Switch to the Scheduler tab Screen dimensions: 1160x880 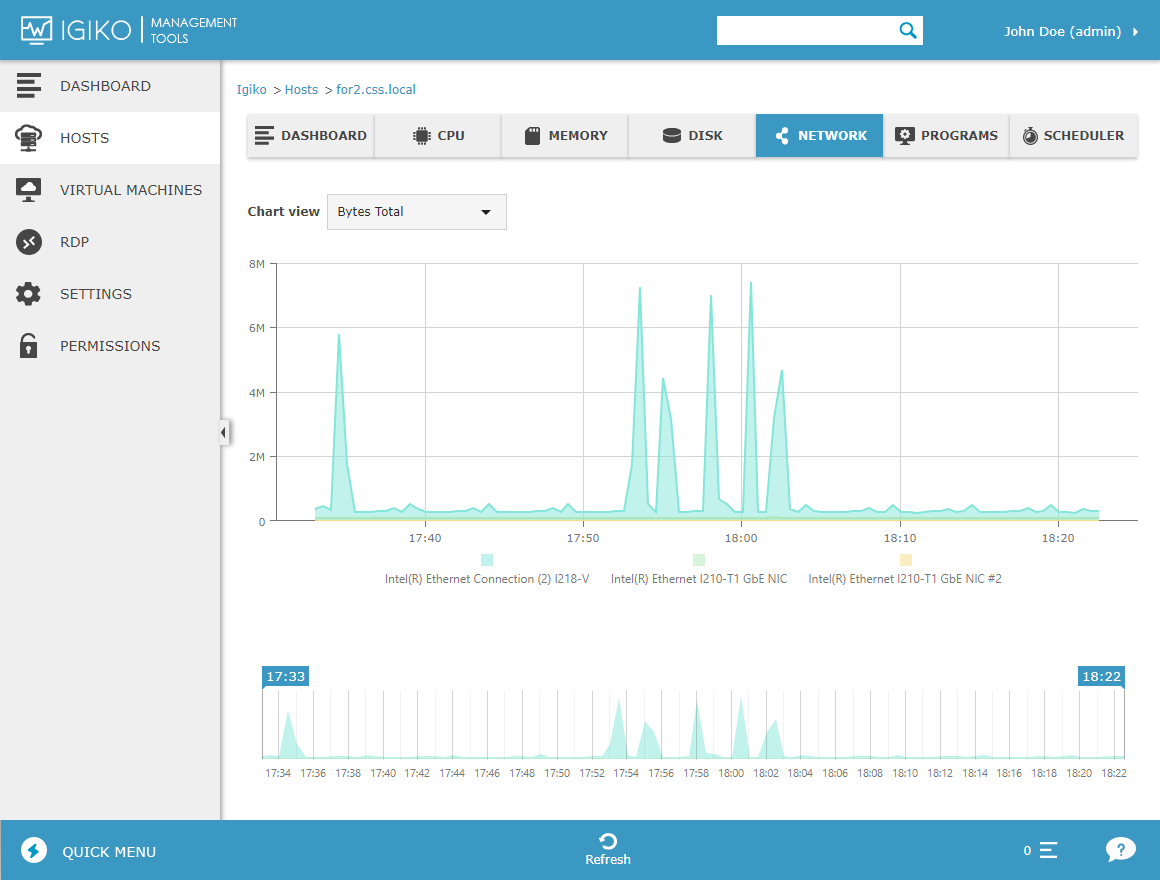pos(1073,135)
